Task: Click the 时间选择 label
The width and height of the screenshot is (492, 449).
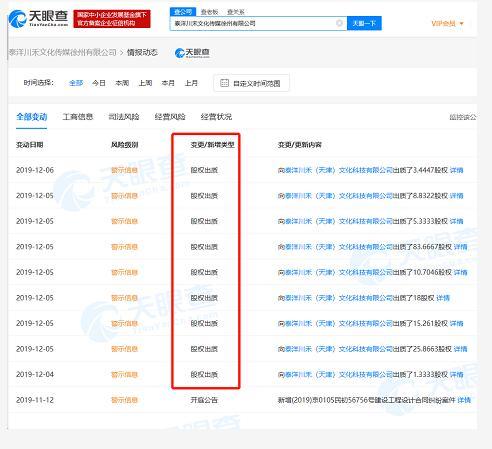Action: tap(39, 83)
